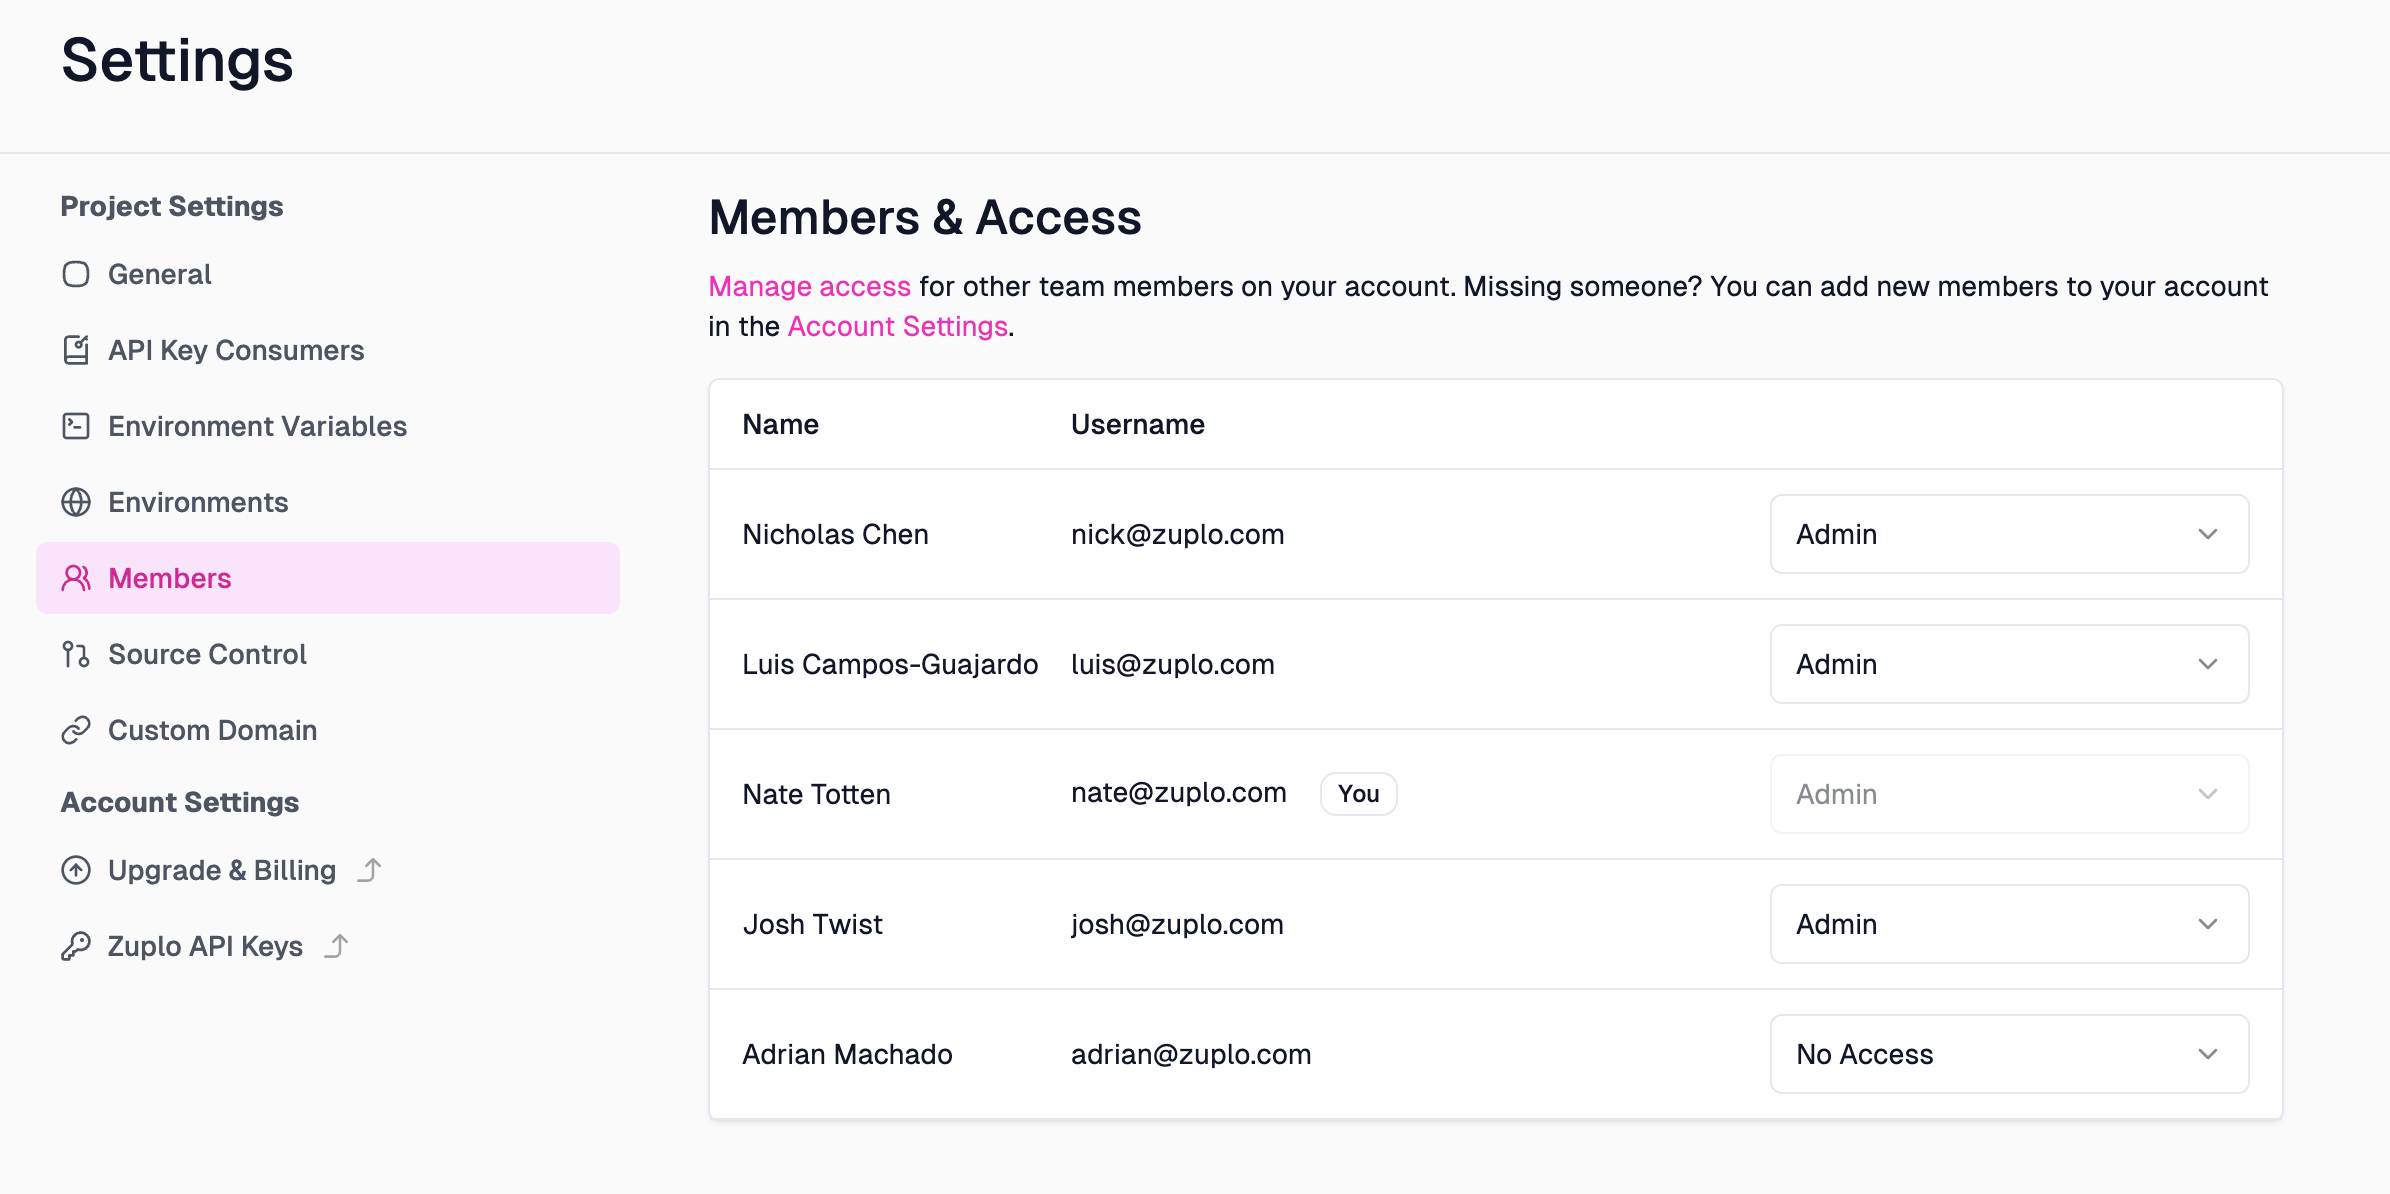This screenshot has width=2390, height=1194.
Task: Click the email nick@zuplo.com
Action: click(x=1177, y=534)
